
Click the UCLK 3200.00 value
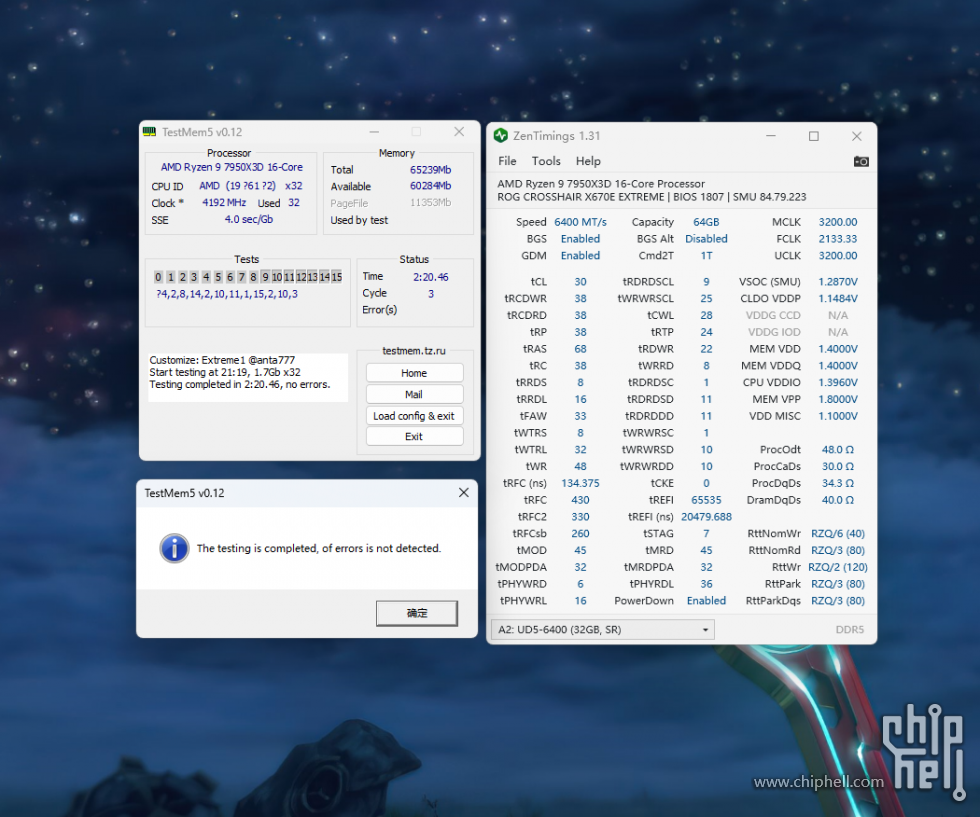pyautogui.click(x=838, y=256)
